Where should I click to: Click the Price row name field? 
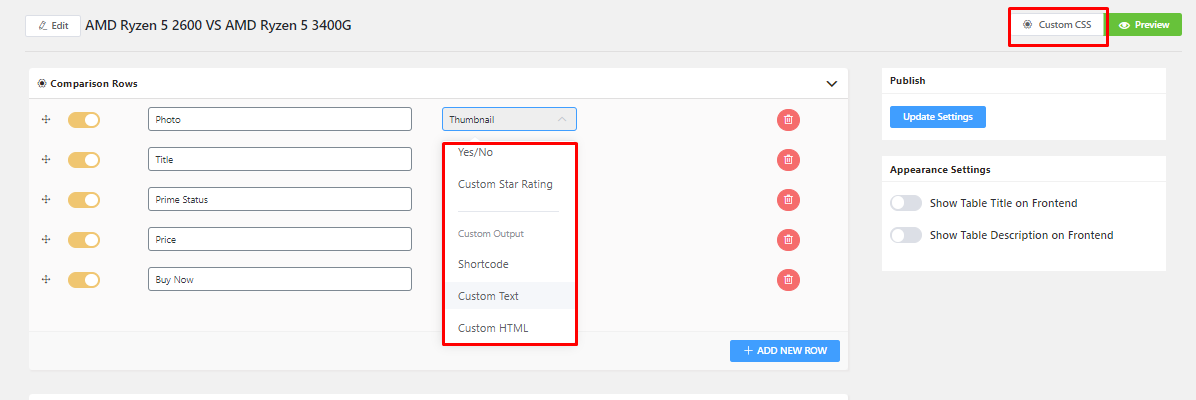[x=280, y=239]
